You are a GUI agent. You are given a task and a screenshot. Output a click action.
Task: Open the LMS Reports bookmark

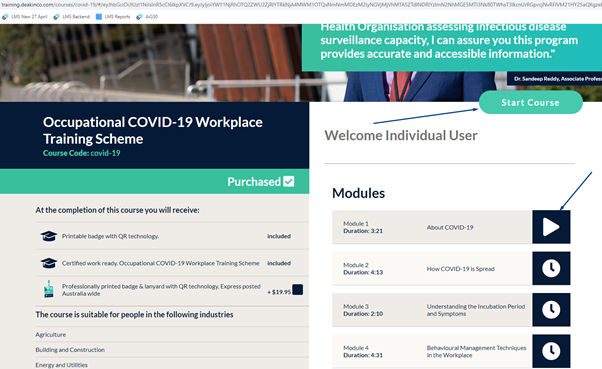pyautogui.click(x=113, y=17)
